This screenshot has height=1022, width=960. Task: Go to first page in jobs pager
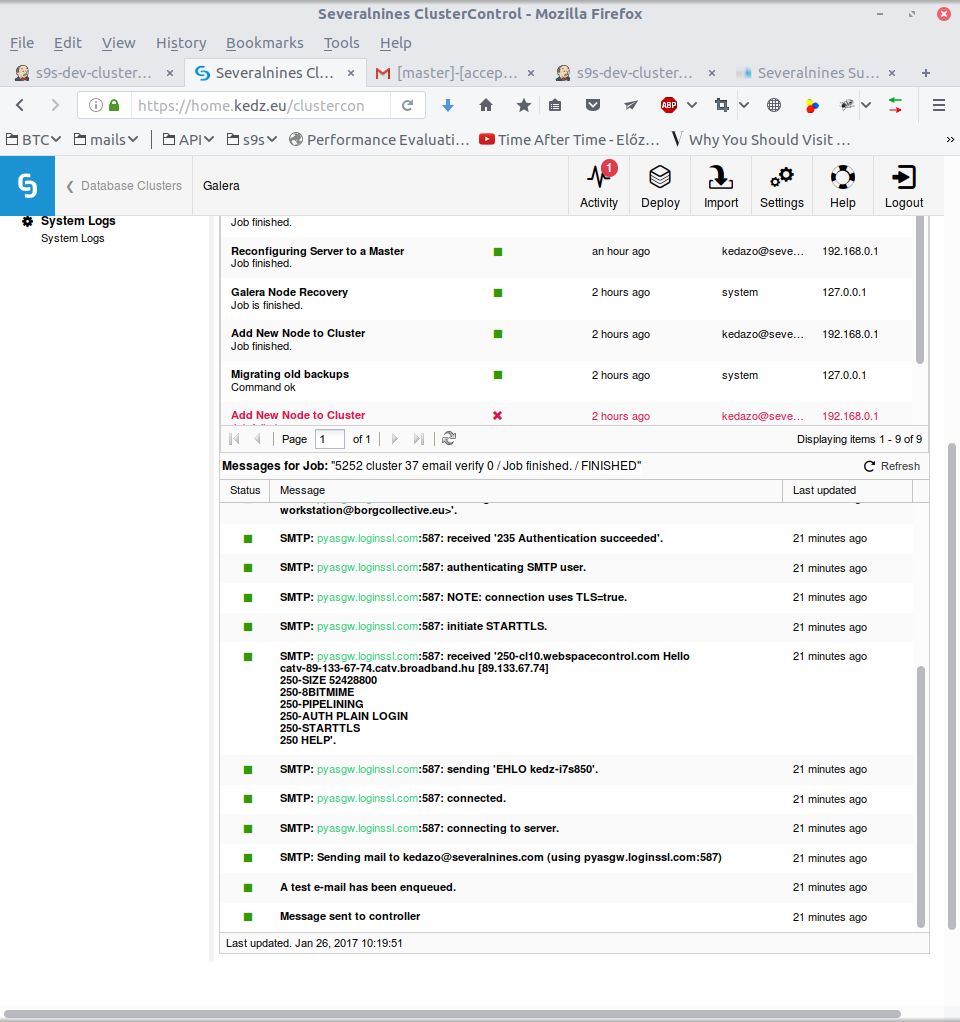[235, 439]
